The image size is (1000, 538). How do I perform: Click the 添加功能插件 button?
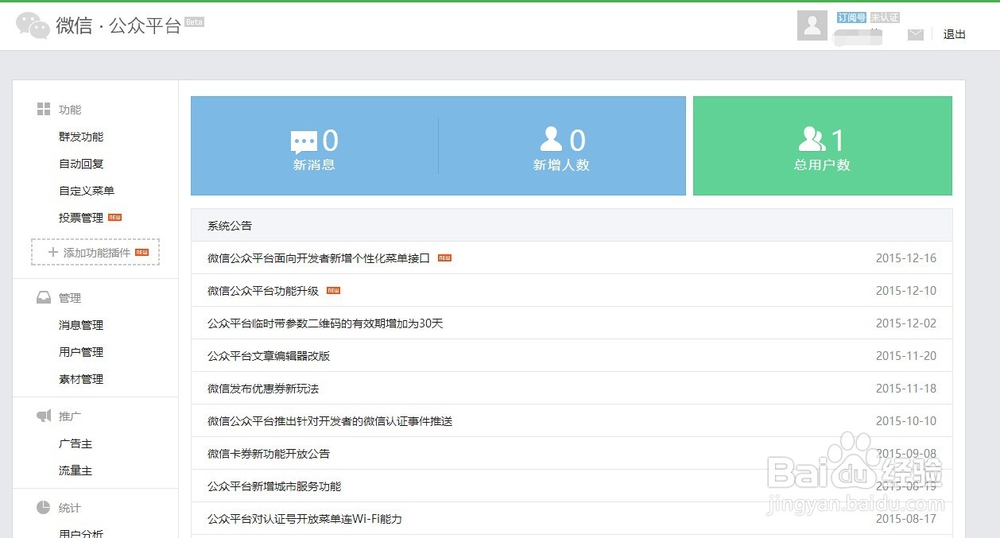pos(95,252)
